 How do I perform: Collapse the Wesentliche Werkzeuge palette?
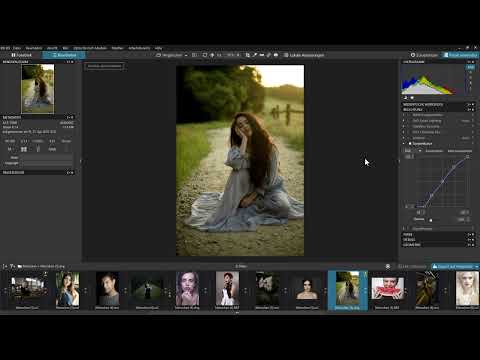pyautogui.click(x=438, y=104)
